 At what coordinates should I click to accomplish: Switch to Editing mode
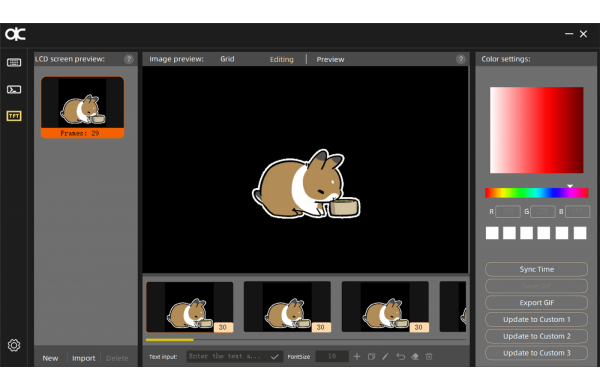[x=282, y=59]
